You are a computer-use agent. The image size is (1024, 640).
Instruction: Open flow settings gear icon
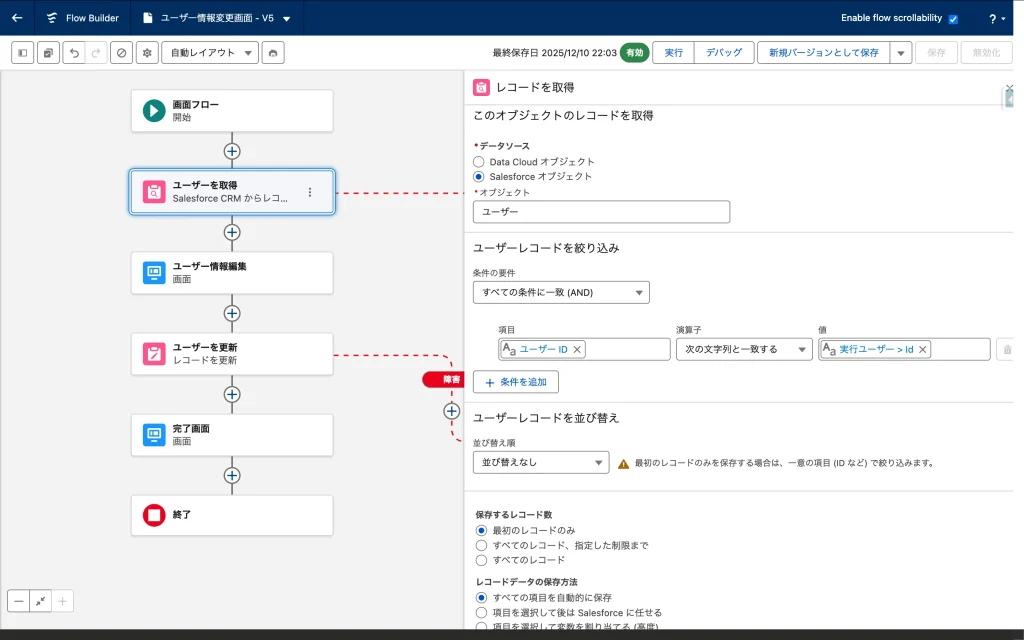(x=147, y=53)
